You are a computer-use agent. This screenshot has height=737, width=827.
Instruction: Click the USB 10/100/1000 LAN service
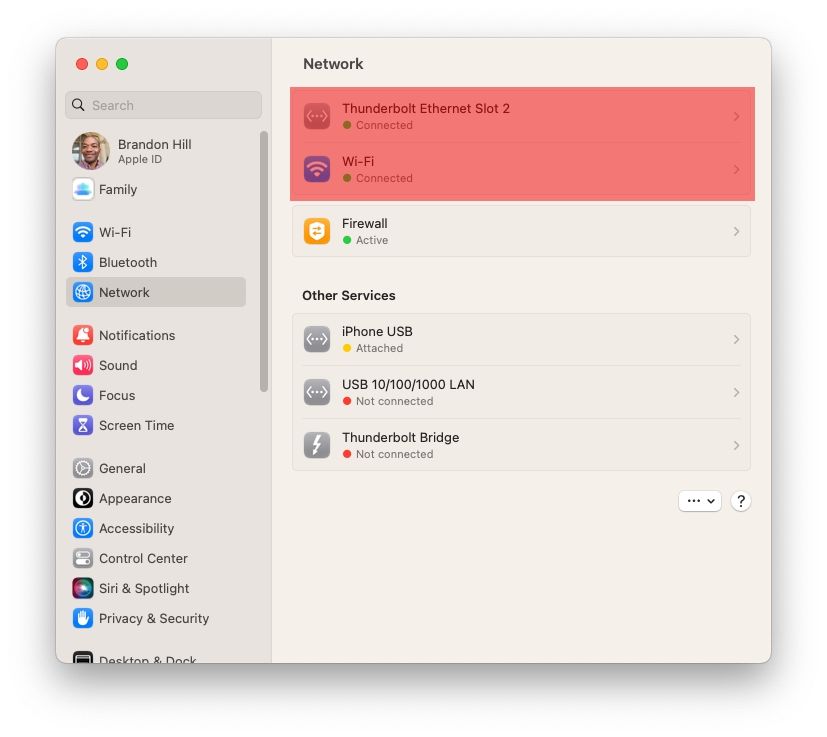click(x=520, y=391)
